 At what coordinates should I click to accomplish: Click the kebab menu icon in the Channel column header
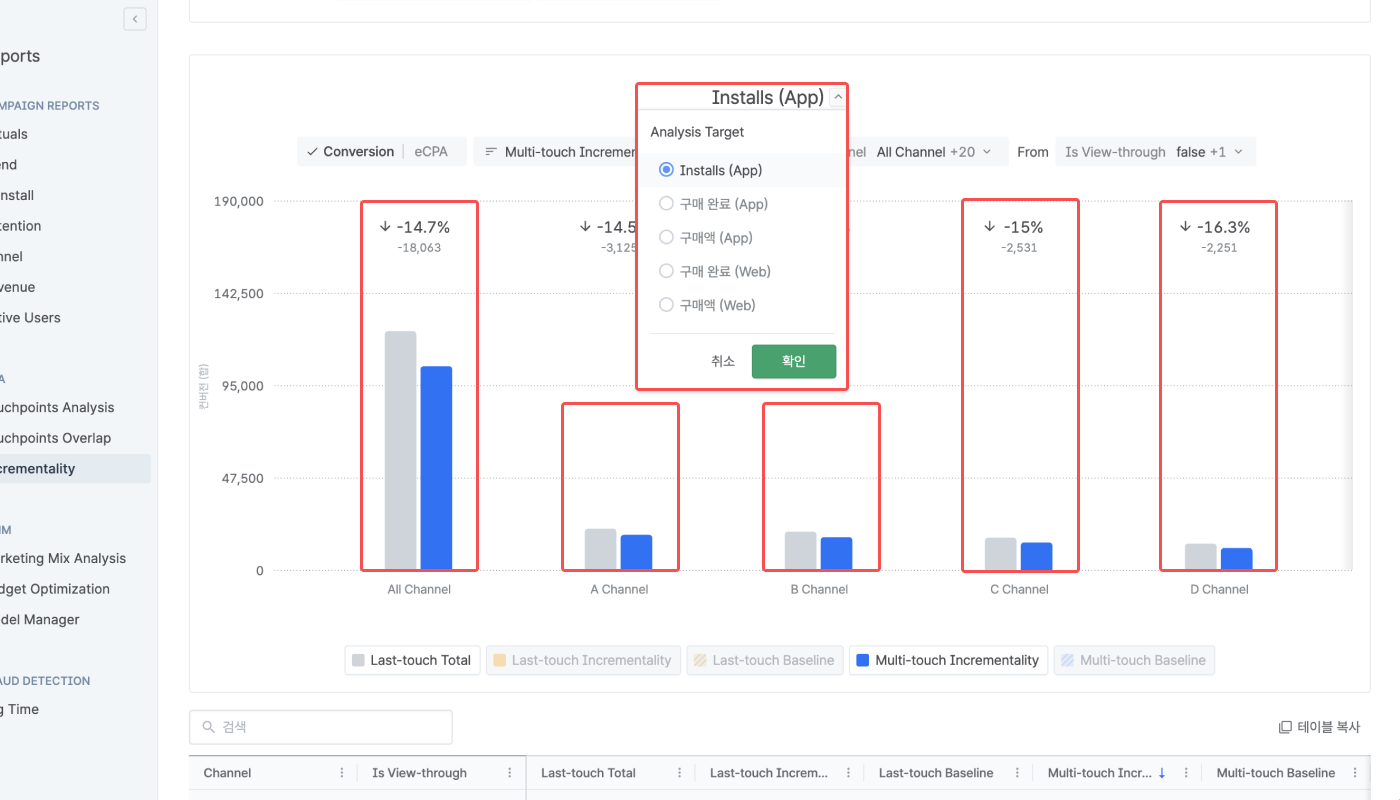click(x=342, y=773)
